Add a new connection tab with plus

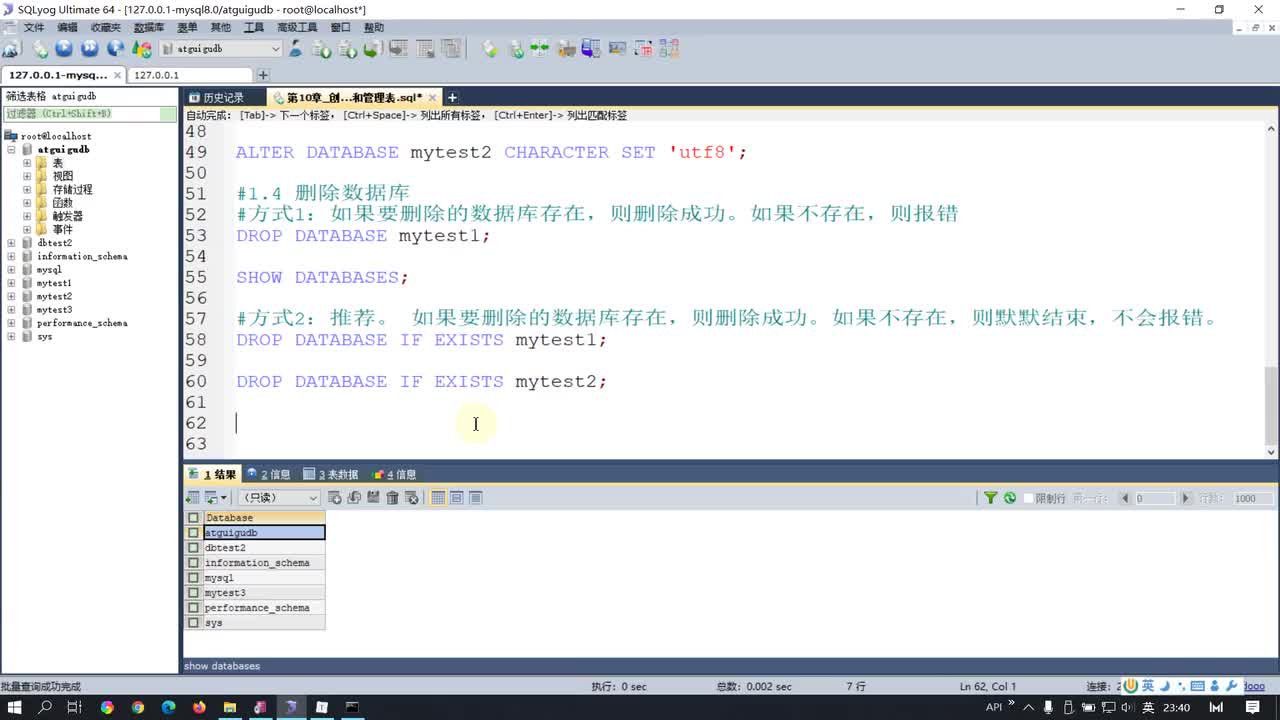[x=263, y=75]
